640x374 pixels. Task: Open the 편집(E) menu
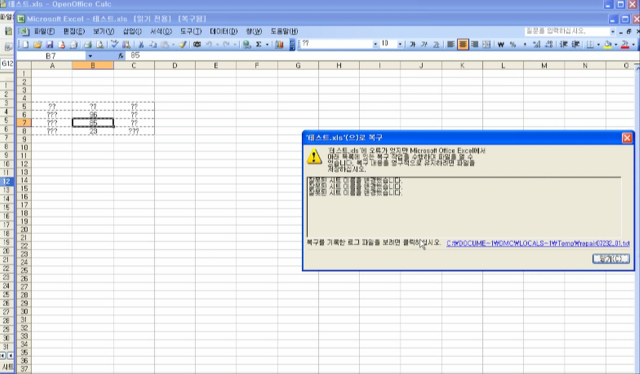point(74,31)
